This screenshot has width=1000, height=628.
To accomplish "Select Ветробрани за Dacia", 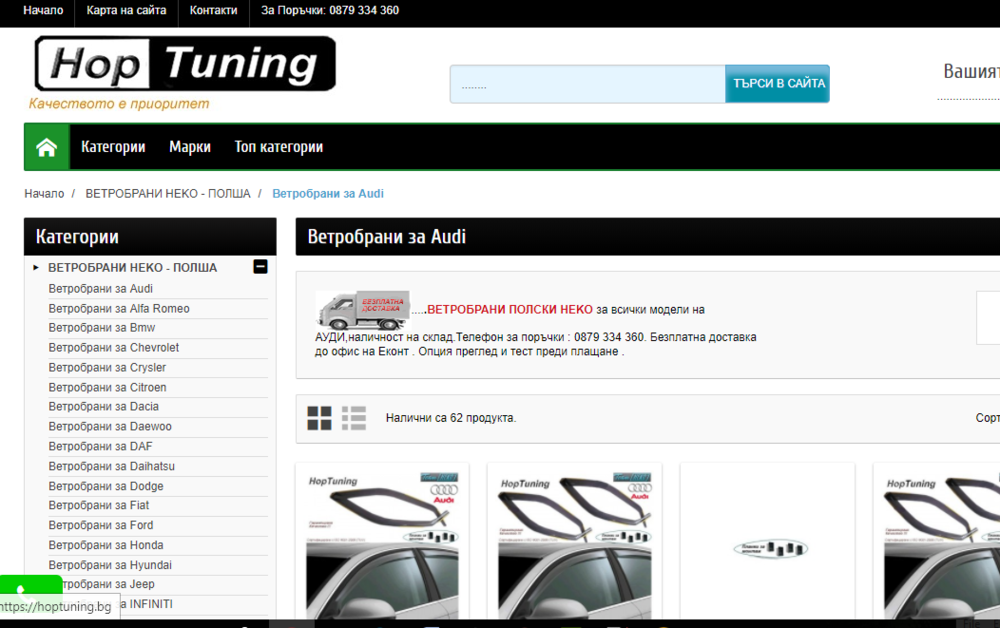I will pyautogui.click(x=103, y=407).
